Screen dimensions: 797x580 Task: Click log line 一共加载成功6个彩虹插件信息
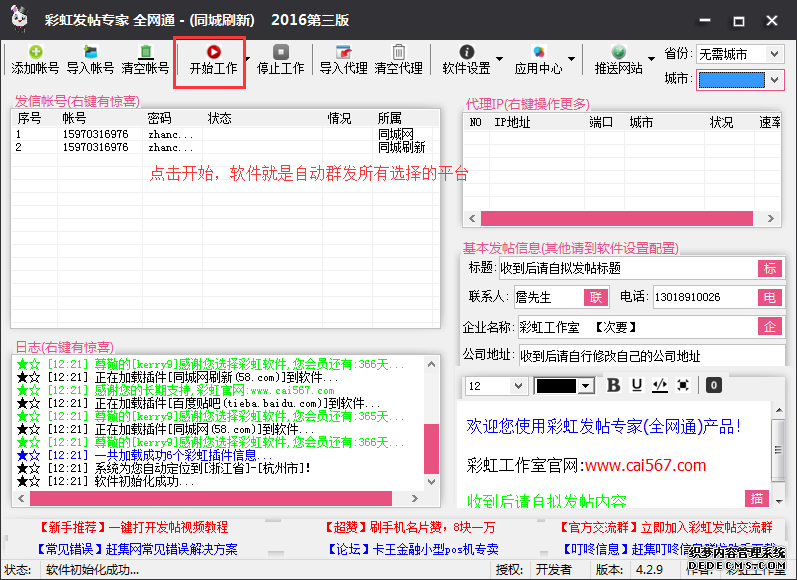pyautogui.click(x=145, y=455)
